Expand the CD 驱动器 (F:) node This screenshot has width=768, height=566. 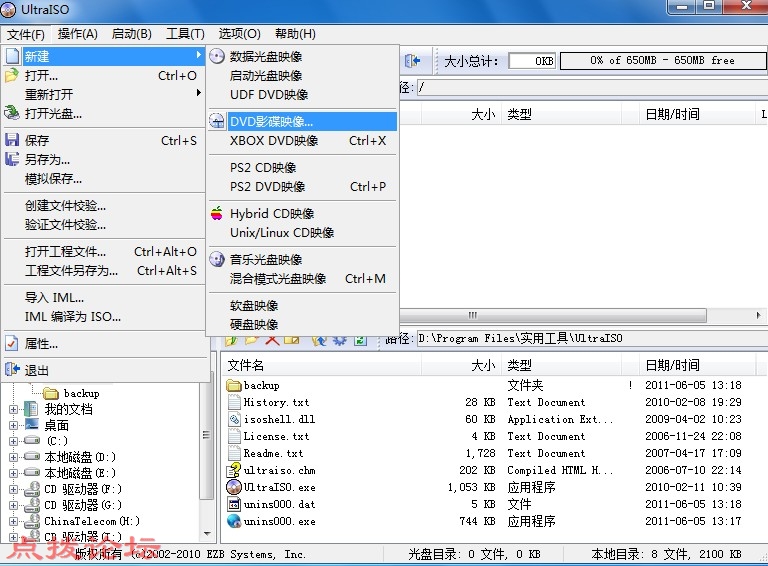tap(13, 489)
